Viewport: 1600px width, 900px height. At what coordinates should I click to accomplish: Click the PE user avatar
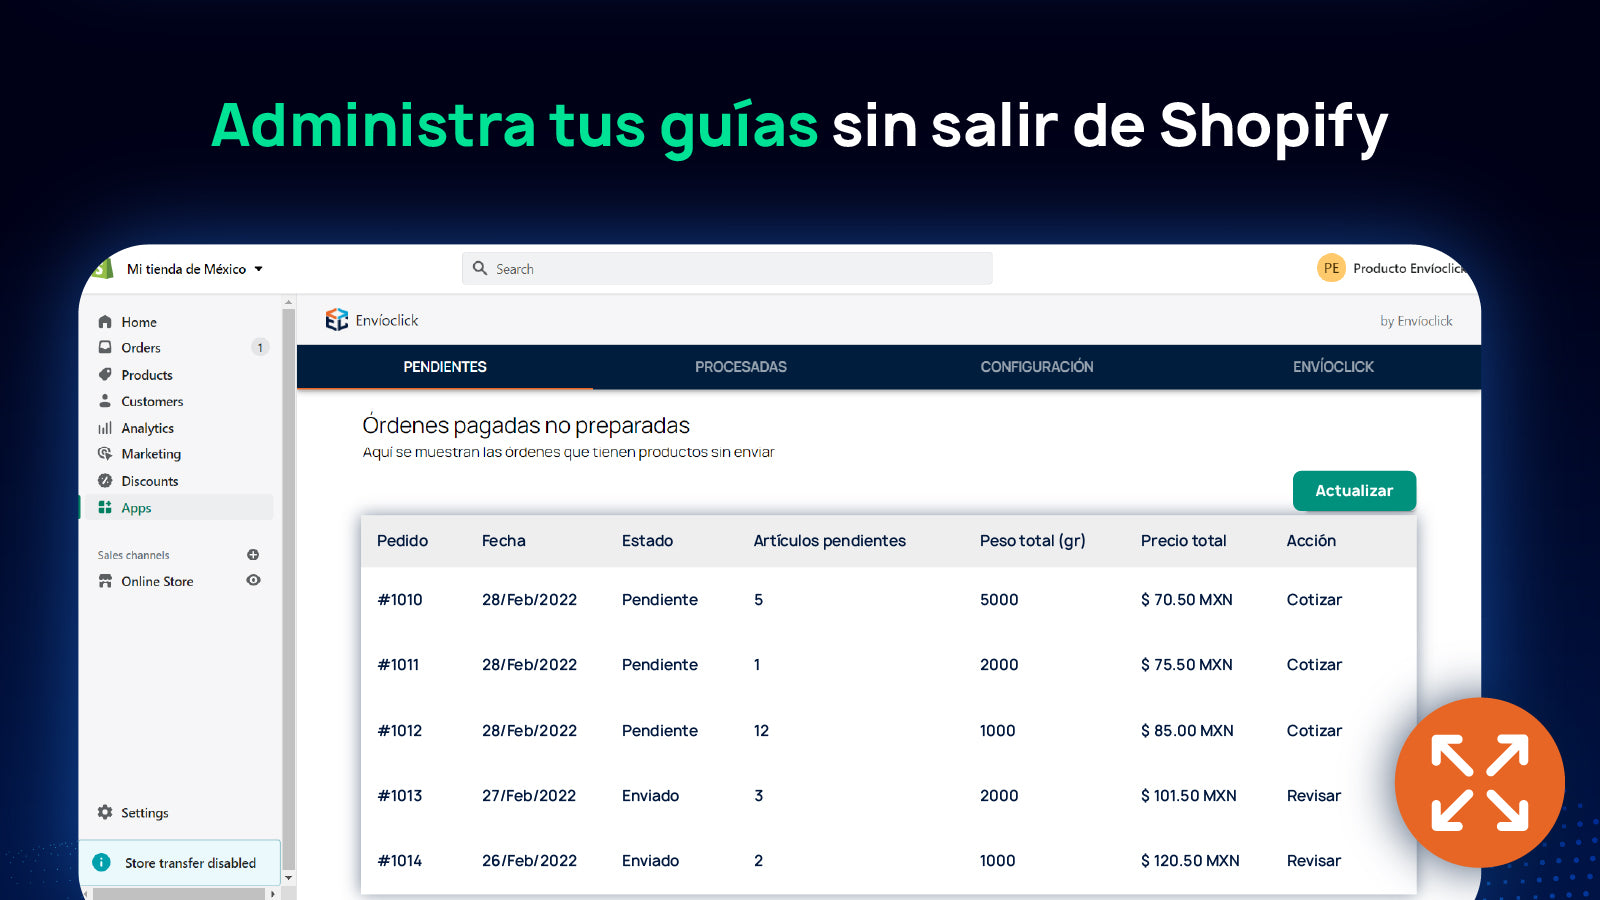[1331, 268]
